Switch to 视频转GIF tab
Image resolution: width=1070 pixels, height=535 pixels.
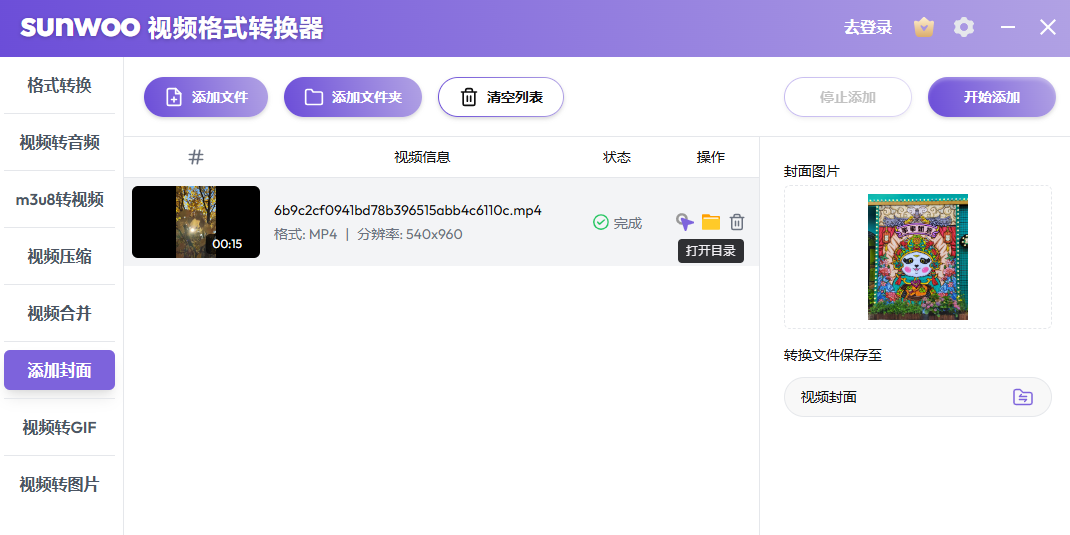(x=59, y=427)
